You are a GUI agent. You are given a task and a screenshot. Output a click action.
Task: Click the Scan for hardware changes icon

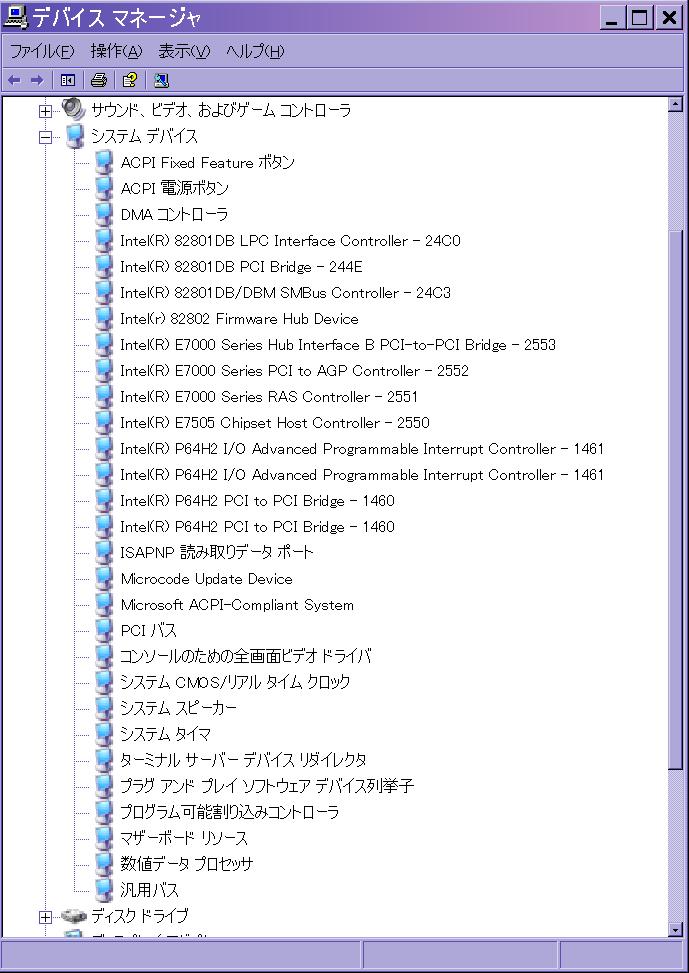(x=161, y=80)
